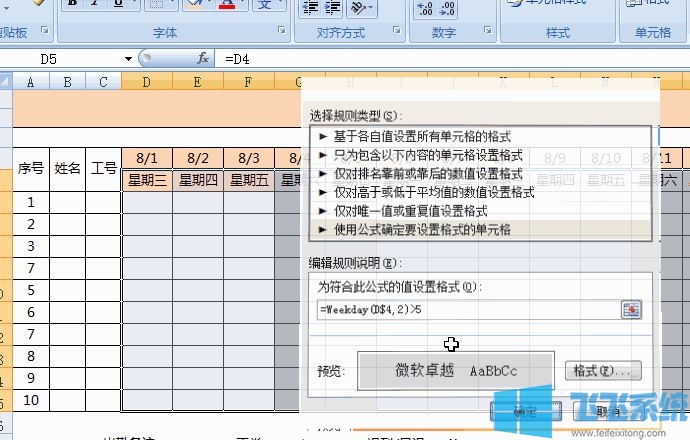The height and width of the screenshot is (440, 690).
Task: Click the cell with serial number 6
Action: (31, 312)
